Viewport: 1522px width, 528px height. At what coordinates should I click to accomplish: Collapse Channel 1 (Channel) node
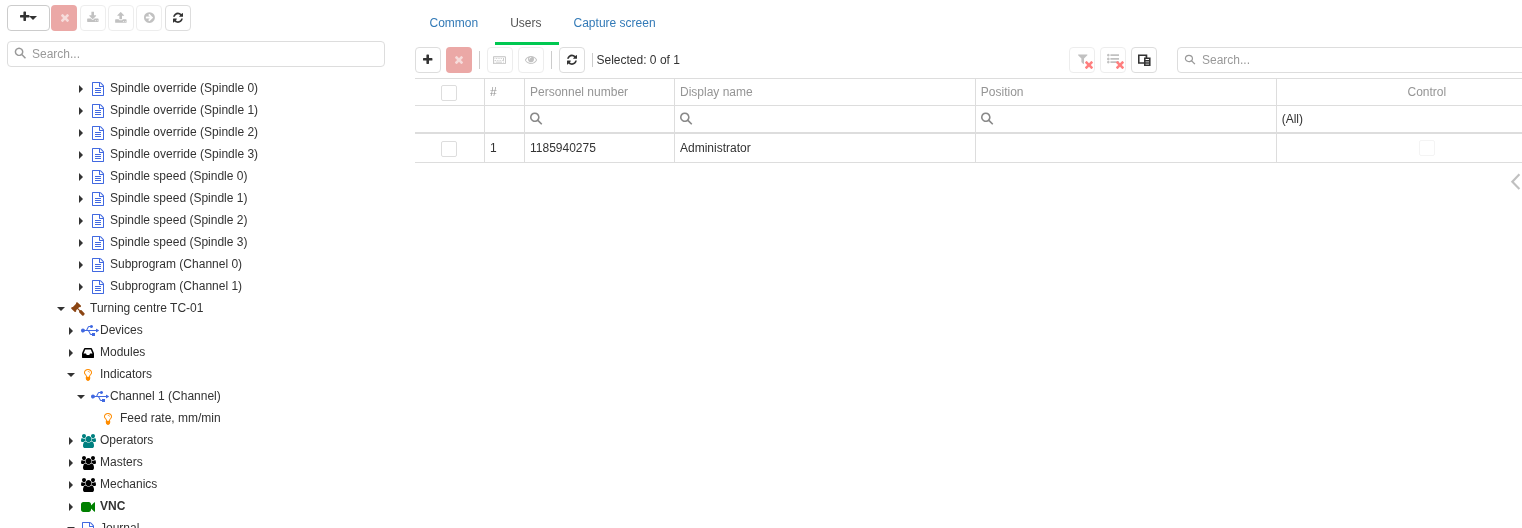coord(81,397)
